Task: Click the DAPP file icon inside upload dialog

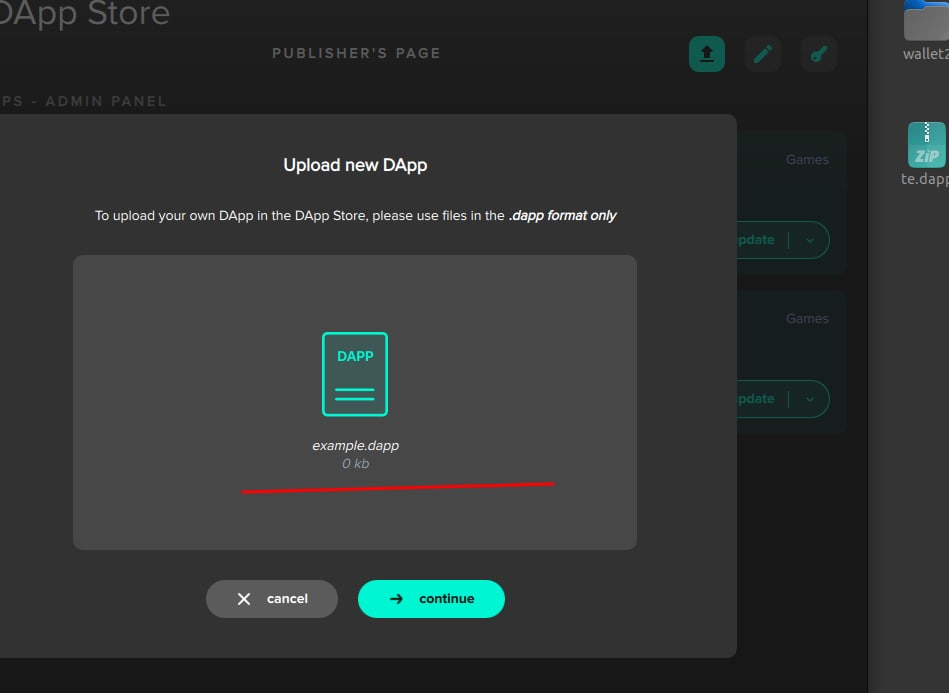Action: click(354, 374)
